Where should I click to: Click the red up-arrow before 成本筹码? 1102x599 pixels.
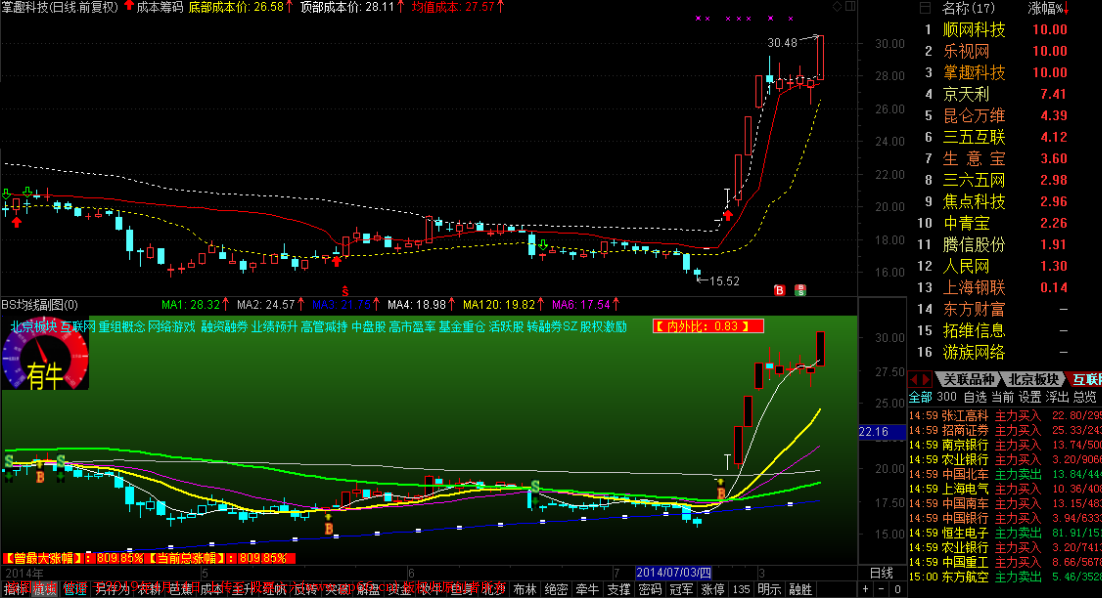pos(128,7)
